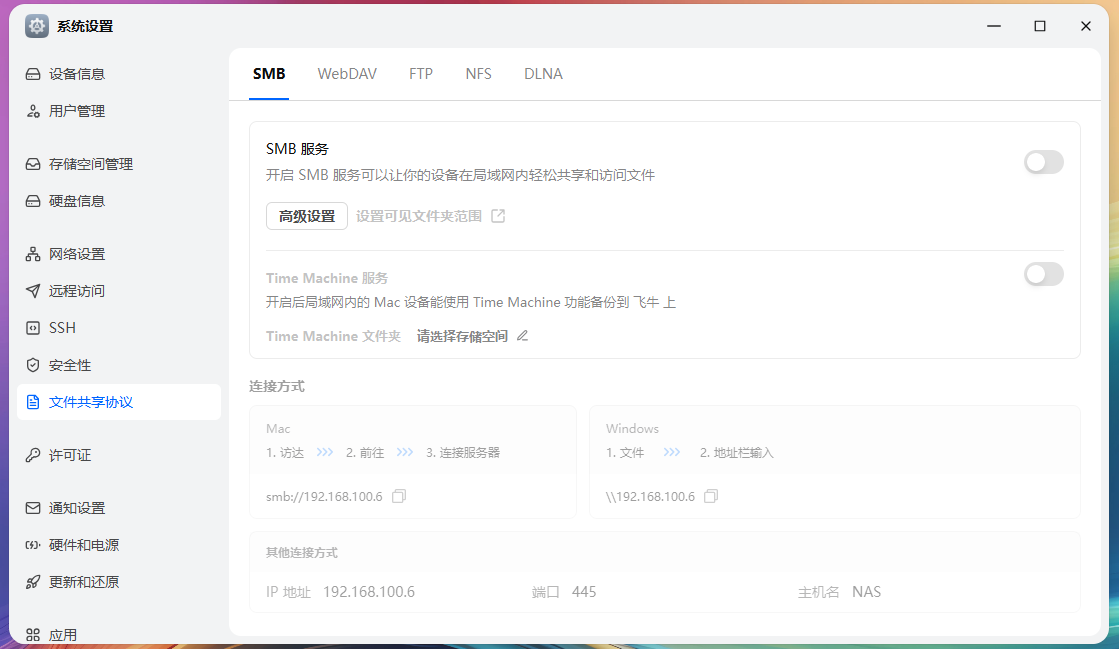Viewport: 1119px width, 649px height.
Task: Switch to the WebDAV tab
Action: [x=347, y=73]
